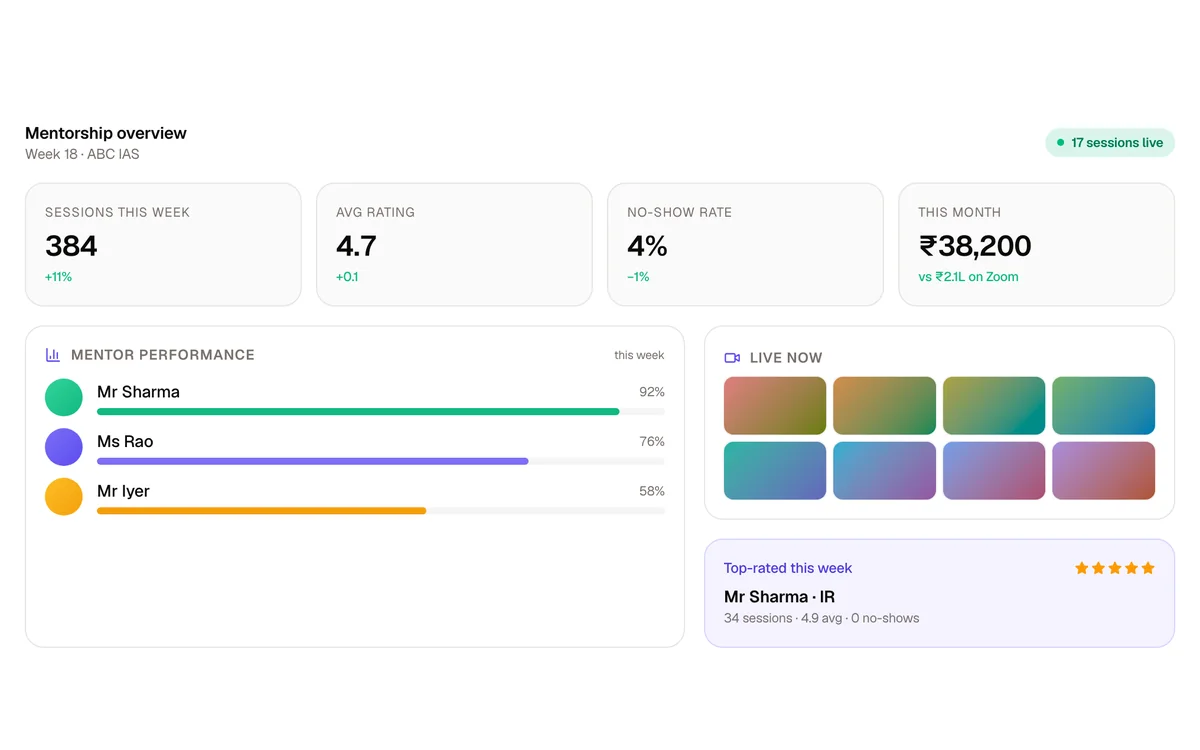
Task: Click the +11% change indicator
Action: click(x=58, y=277)
